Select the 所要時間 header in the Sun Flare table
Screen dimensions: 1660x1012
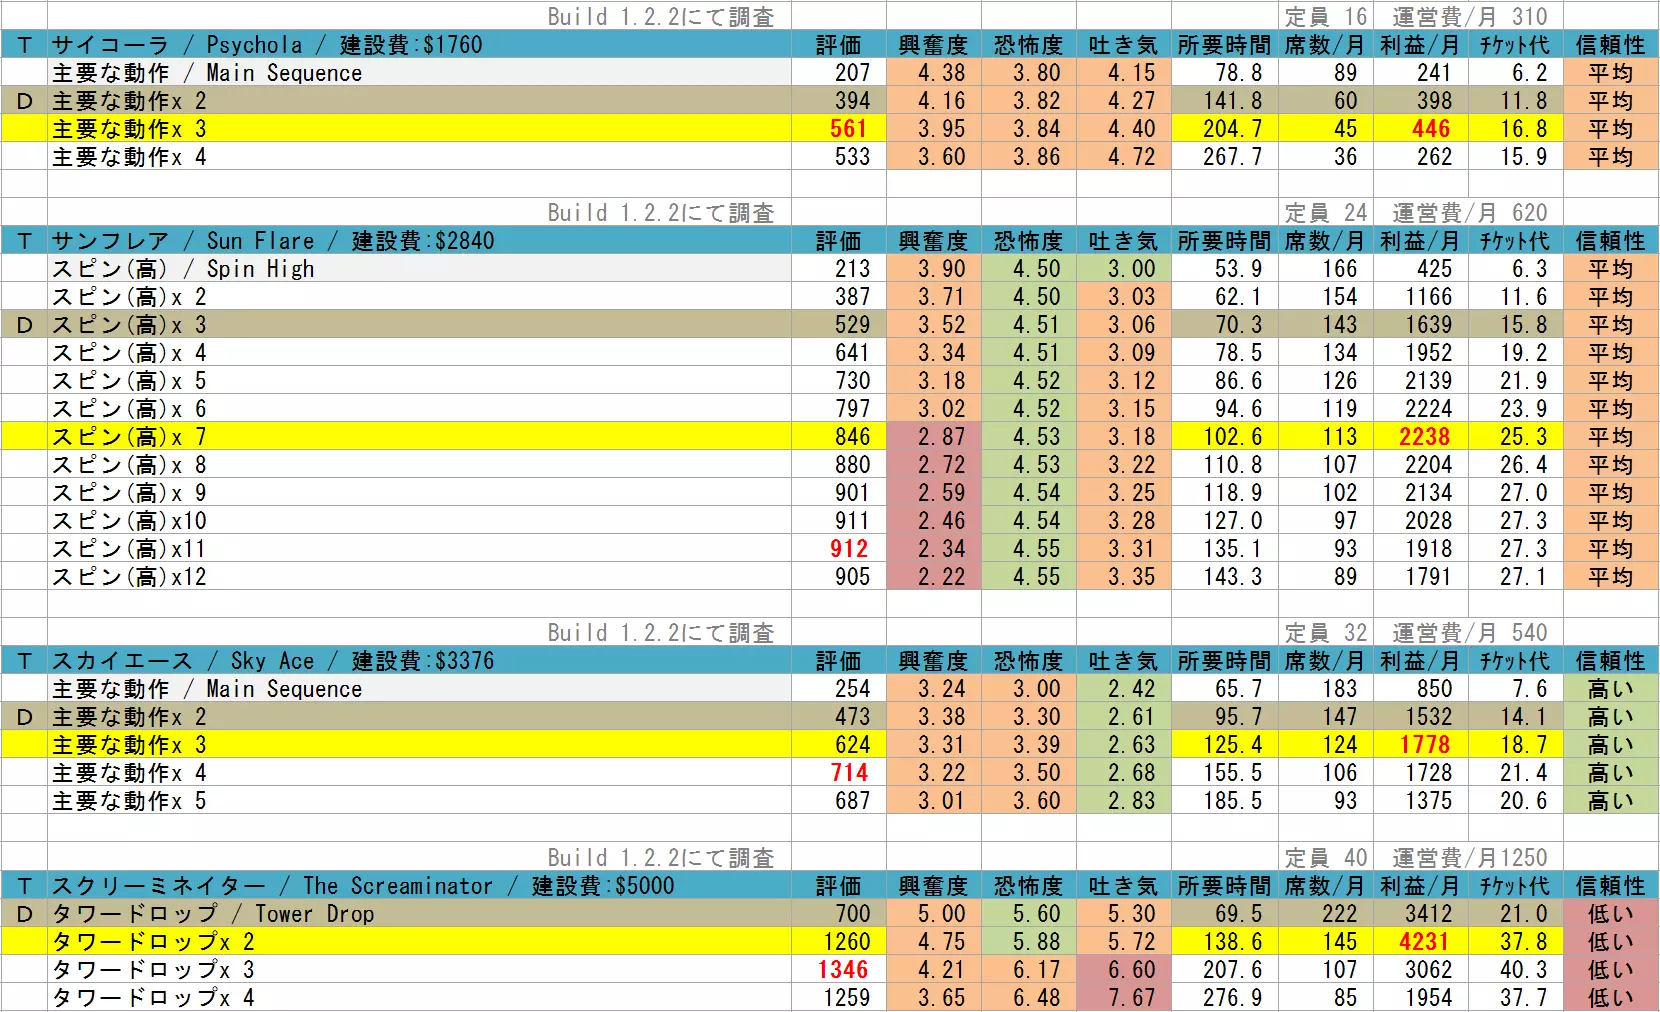(1224, 241)
